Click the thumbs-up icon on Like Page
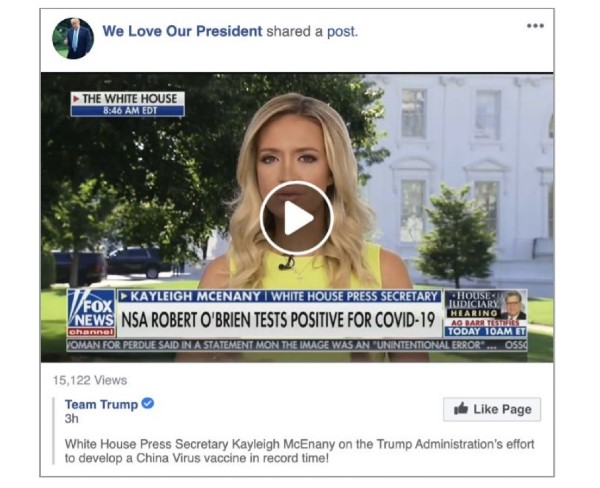This screenshot has width=600, height=488. pyautogui.click(x=461, y=409)
